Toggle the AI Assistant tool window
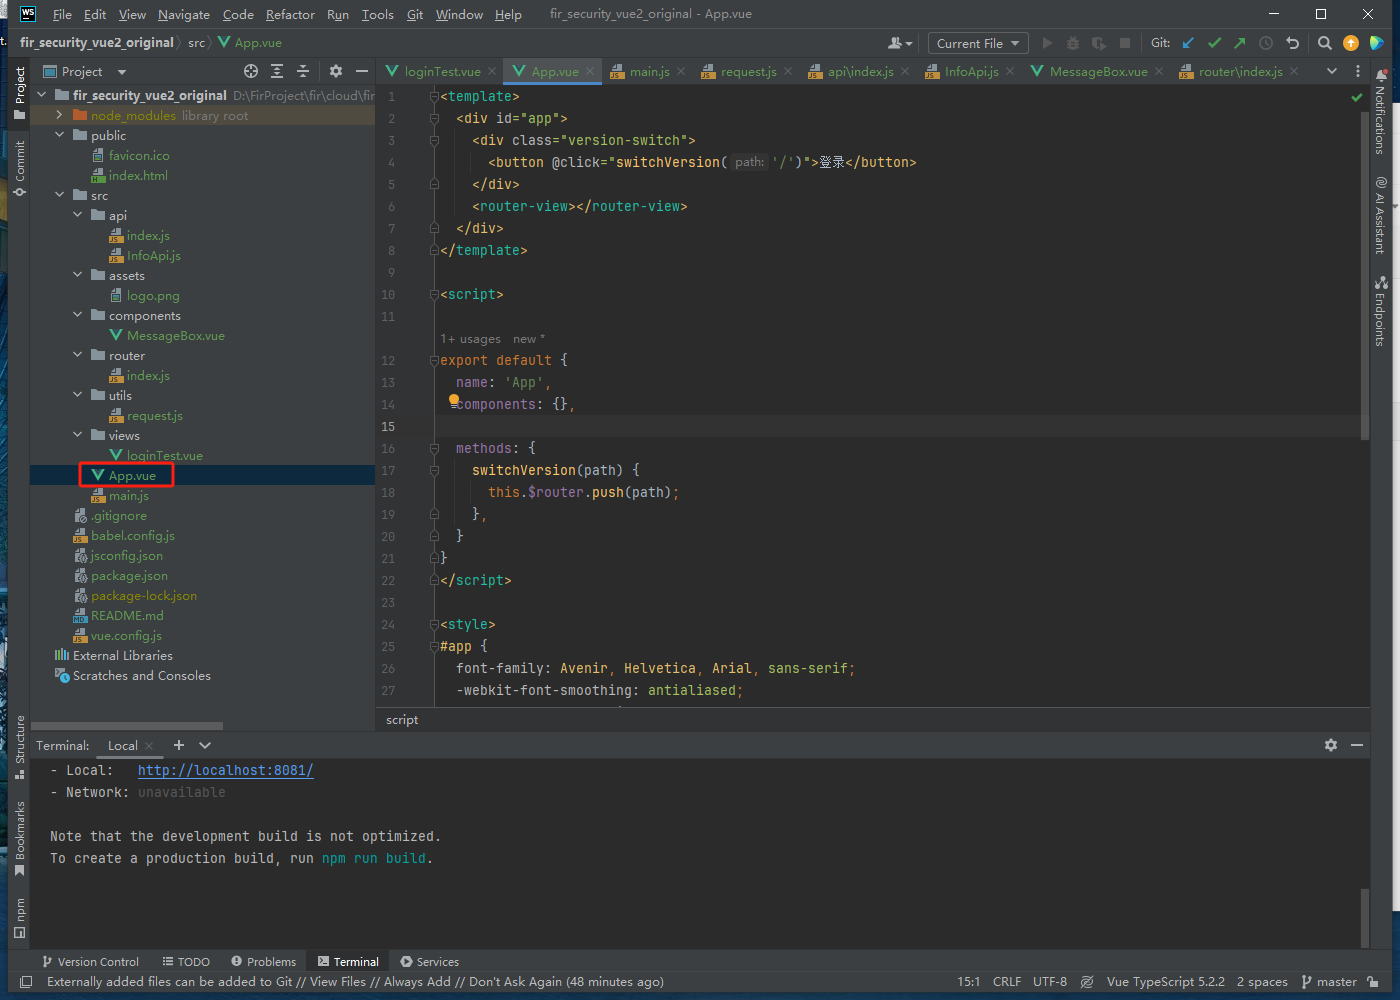Viewport: 1400px width, 1000px height. point(1380,215)
